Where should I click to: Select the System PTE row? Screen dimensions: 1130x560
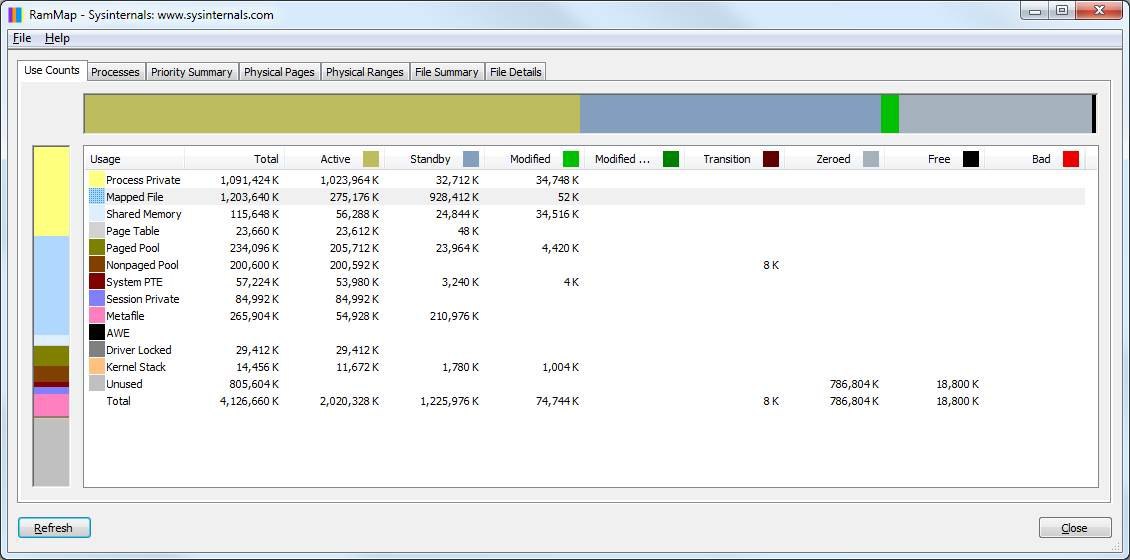(x=585, y=282)
